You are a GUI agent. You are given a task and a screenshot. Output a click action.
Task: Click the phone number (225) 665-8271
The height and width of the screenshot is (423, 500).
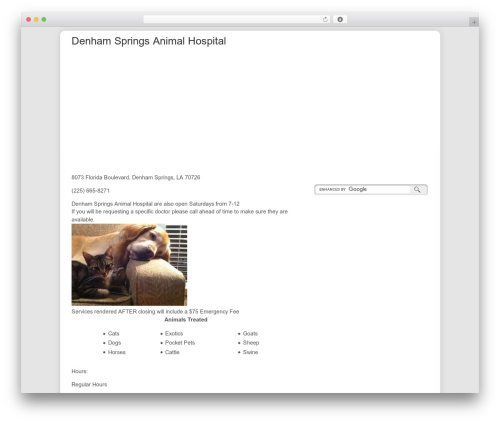[x=90, y=191]
